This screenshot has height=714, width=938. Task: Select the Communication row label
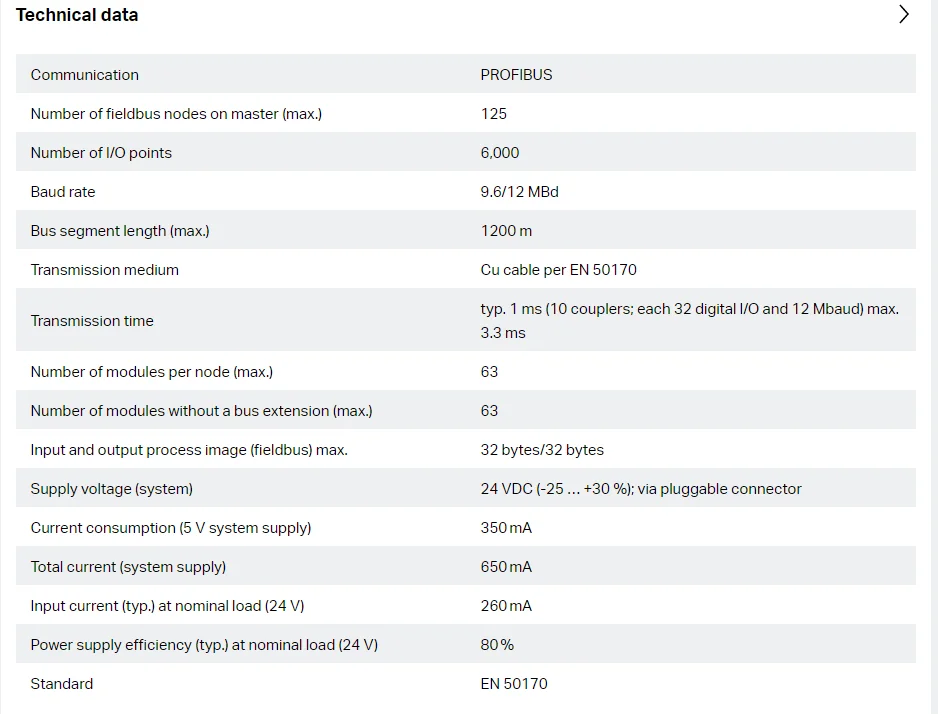pos(84,75)
